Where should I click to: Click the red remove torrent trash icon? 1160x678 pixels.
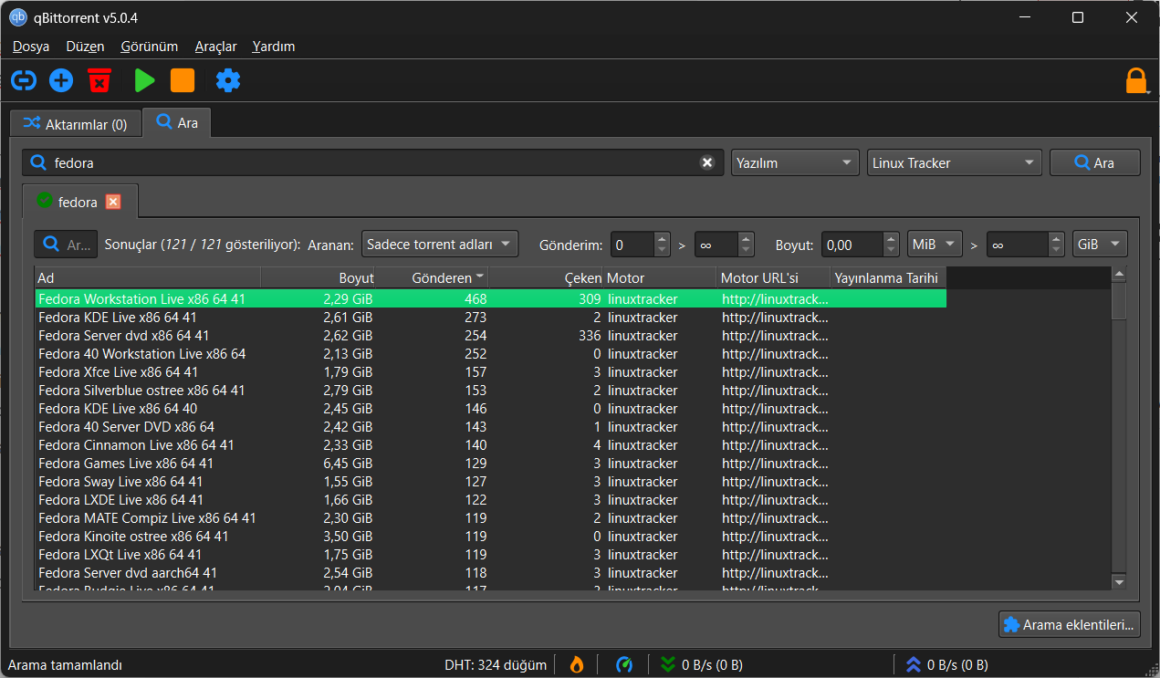(x=99, y=80)
